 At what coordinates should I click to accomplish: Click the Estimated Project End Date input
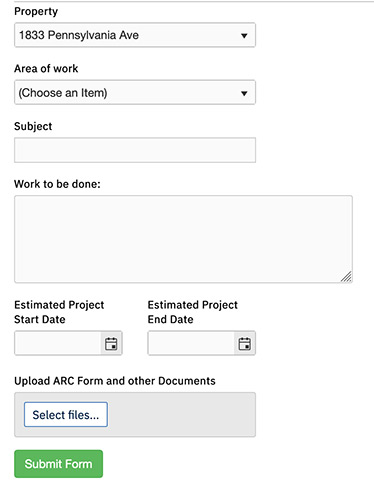[x=191, y=343]
